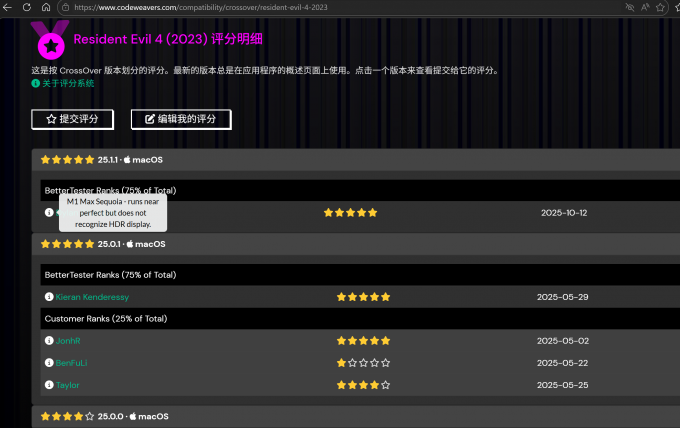Viewport: 680px width, 428px height.
Task: Click the 编辑我的评分 button
Action: (181, 119)
